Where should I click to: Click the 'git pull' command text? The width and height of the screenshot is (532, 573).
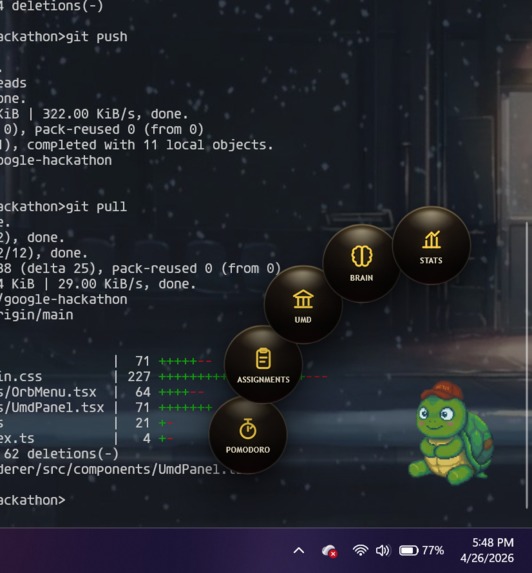coord(96,207)
